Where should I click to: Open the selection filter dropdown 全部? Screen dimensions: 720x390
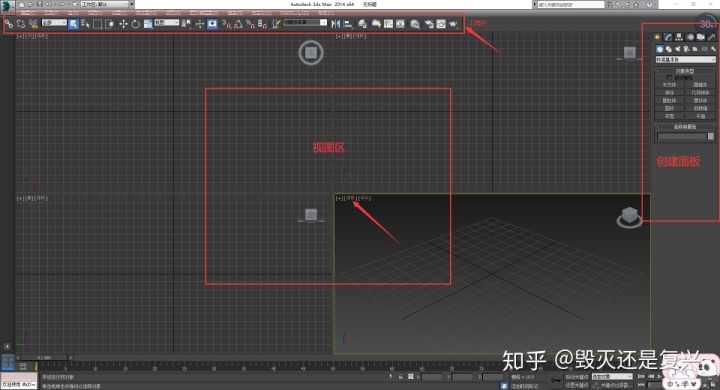54,23
